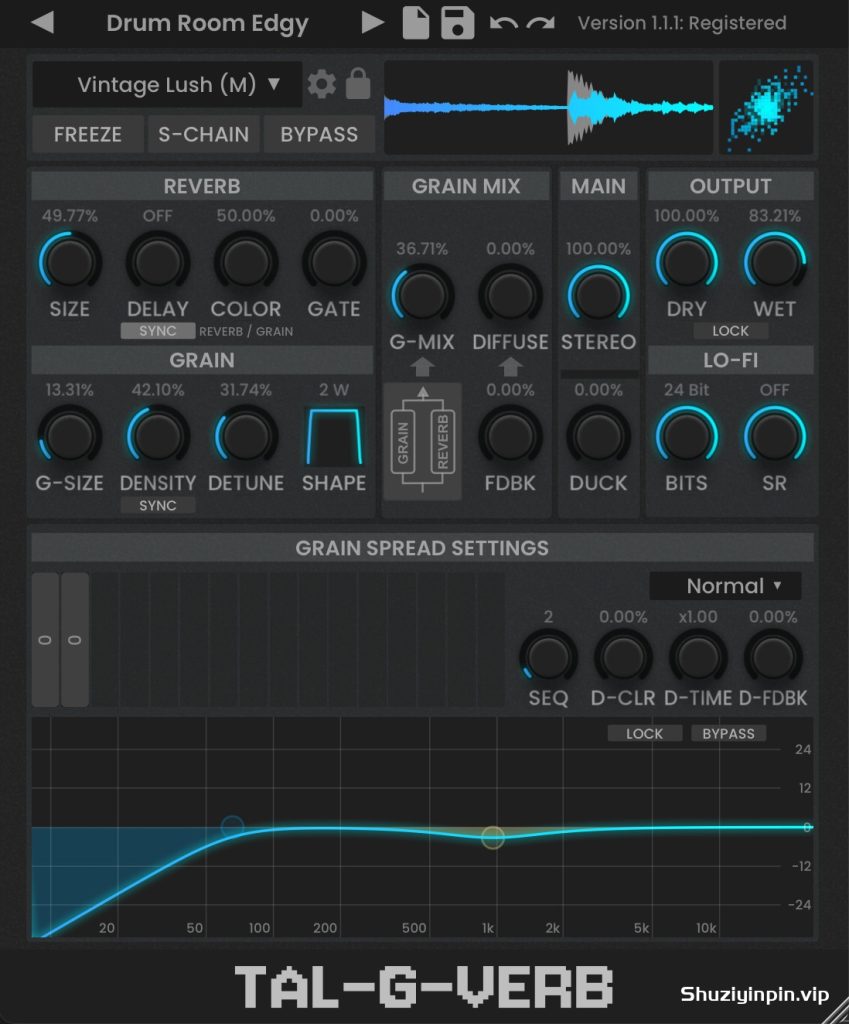
Task: Click the GRAIN SPREAD SETTINGS header
Action: click(422, 548)
